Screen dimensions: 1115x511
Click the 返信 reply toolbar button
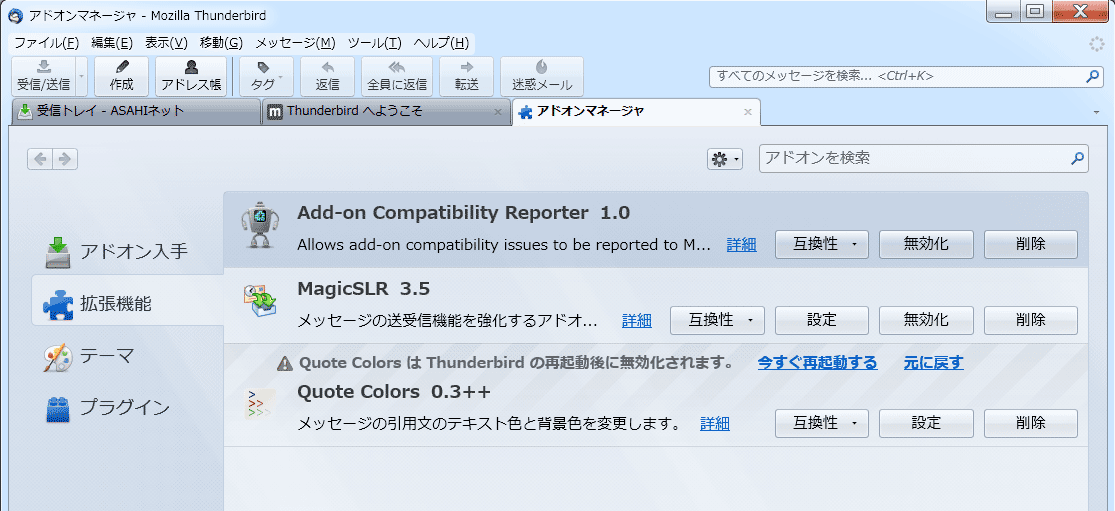[x=328, y=76]
